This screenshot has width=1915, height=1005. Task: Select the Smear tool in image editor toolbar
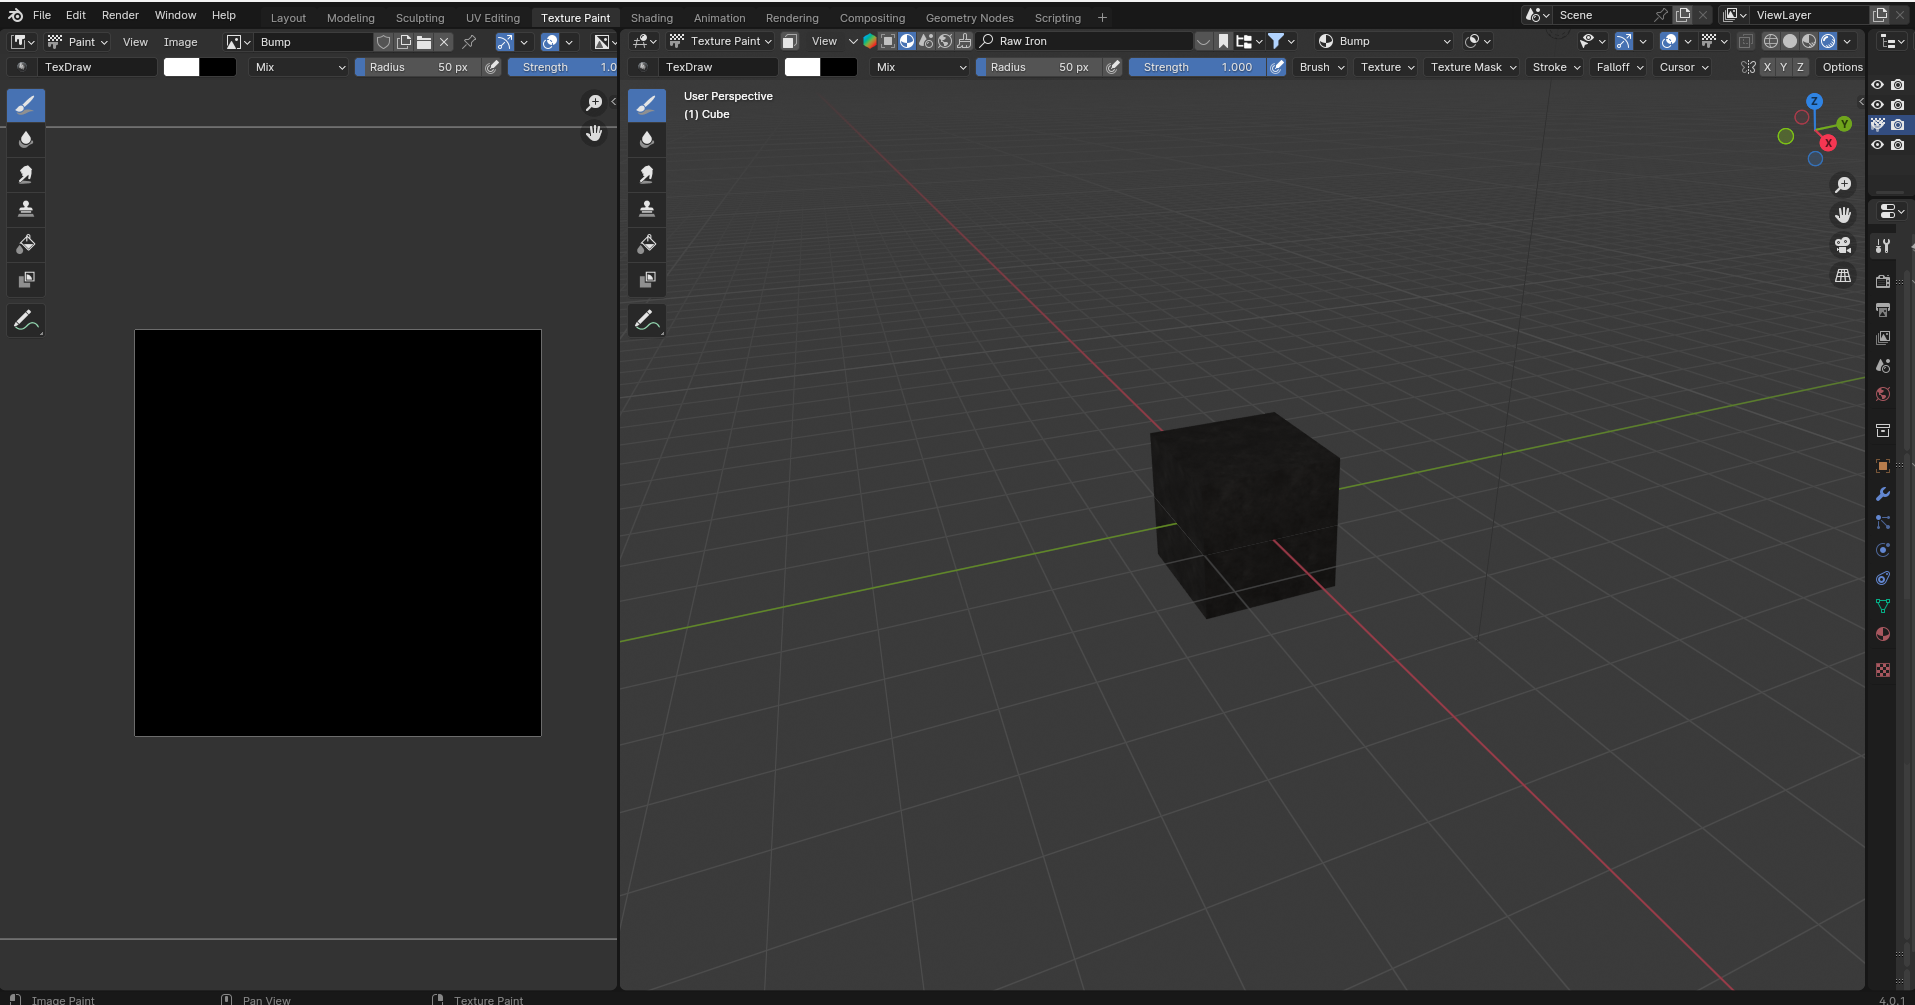click(26, 174)
